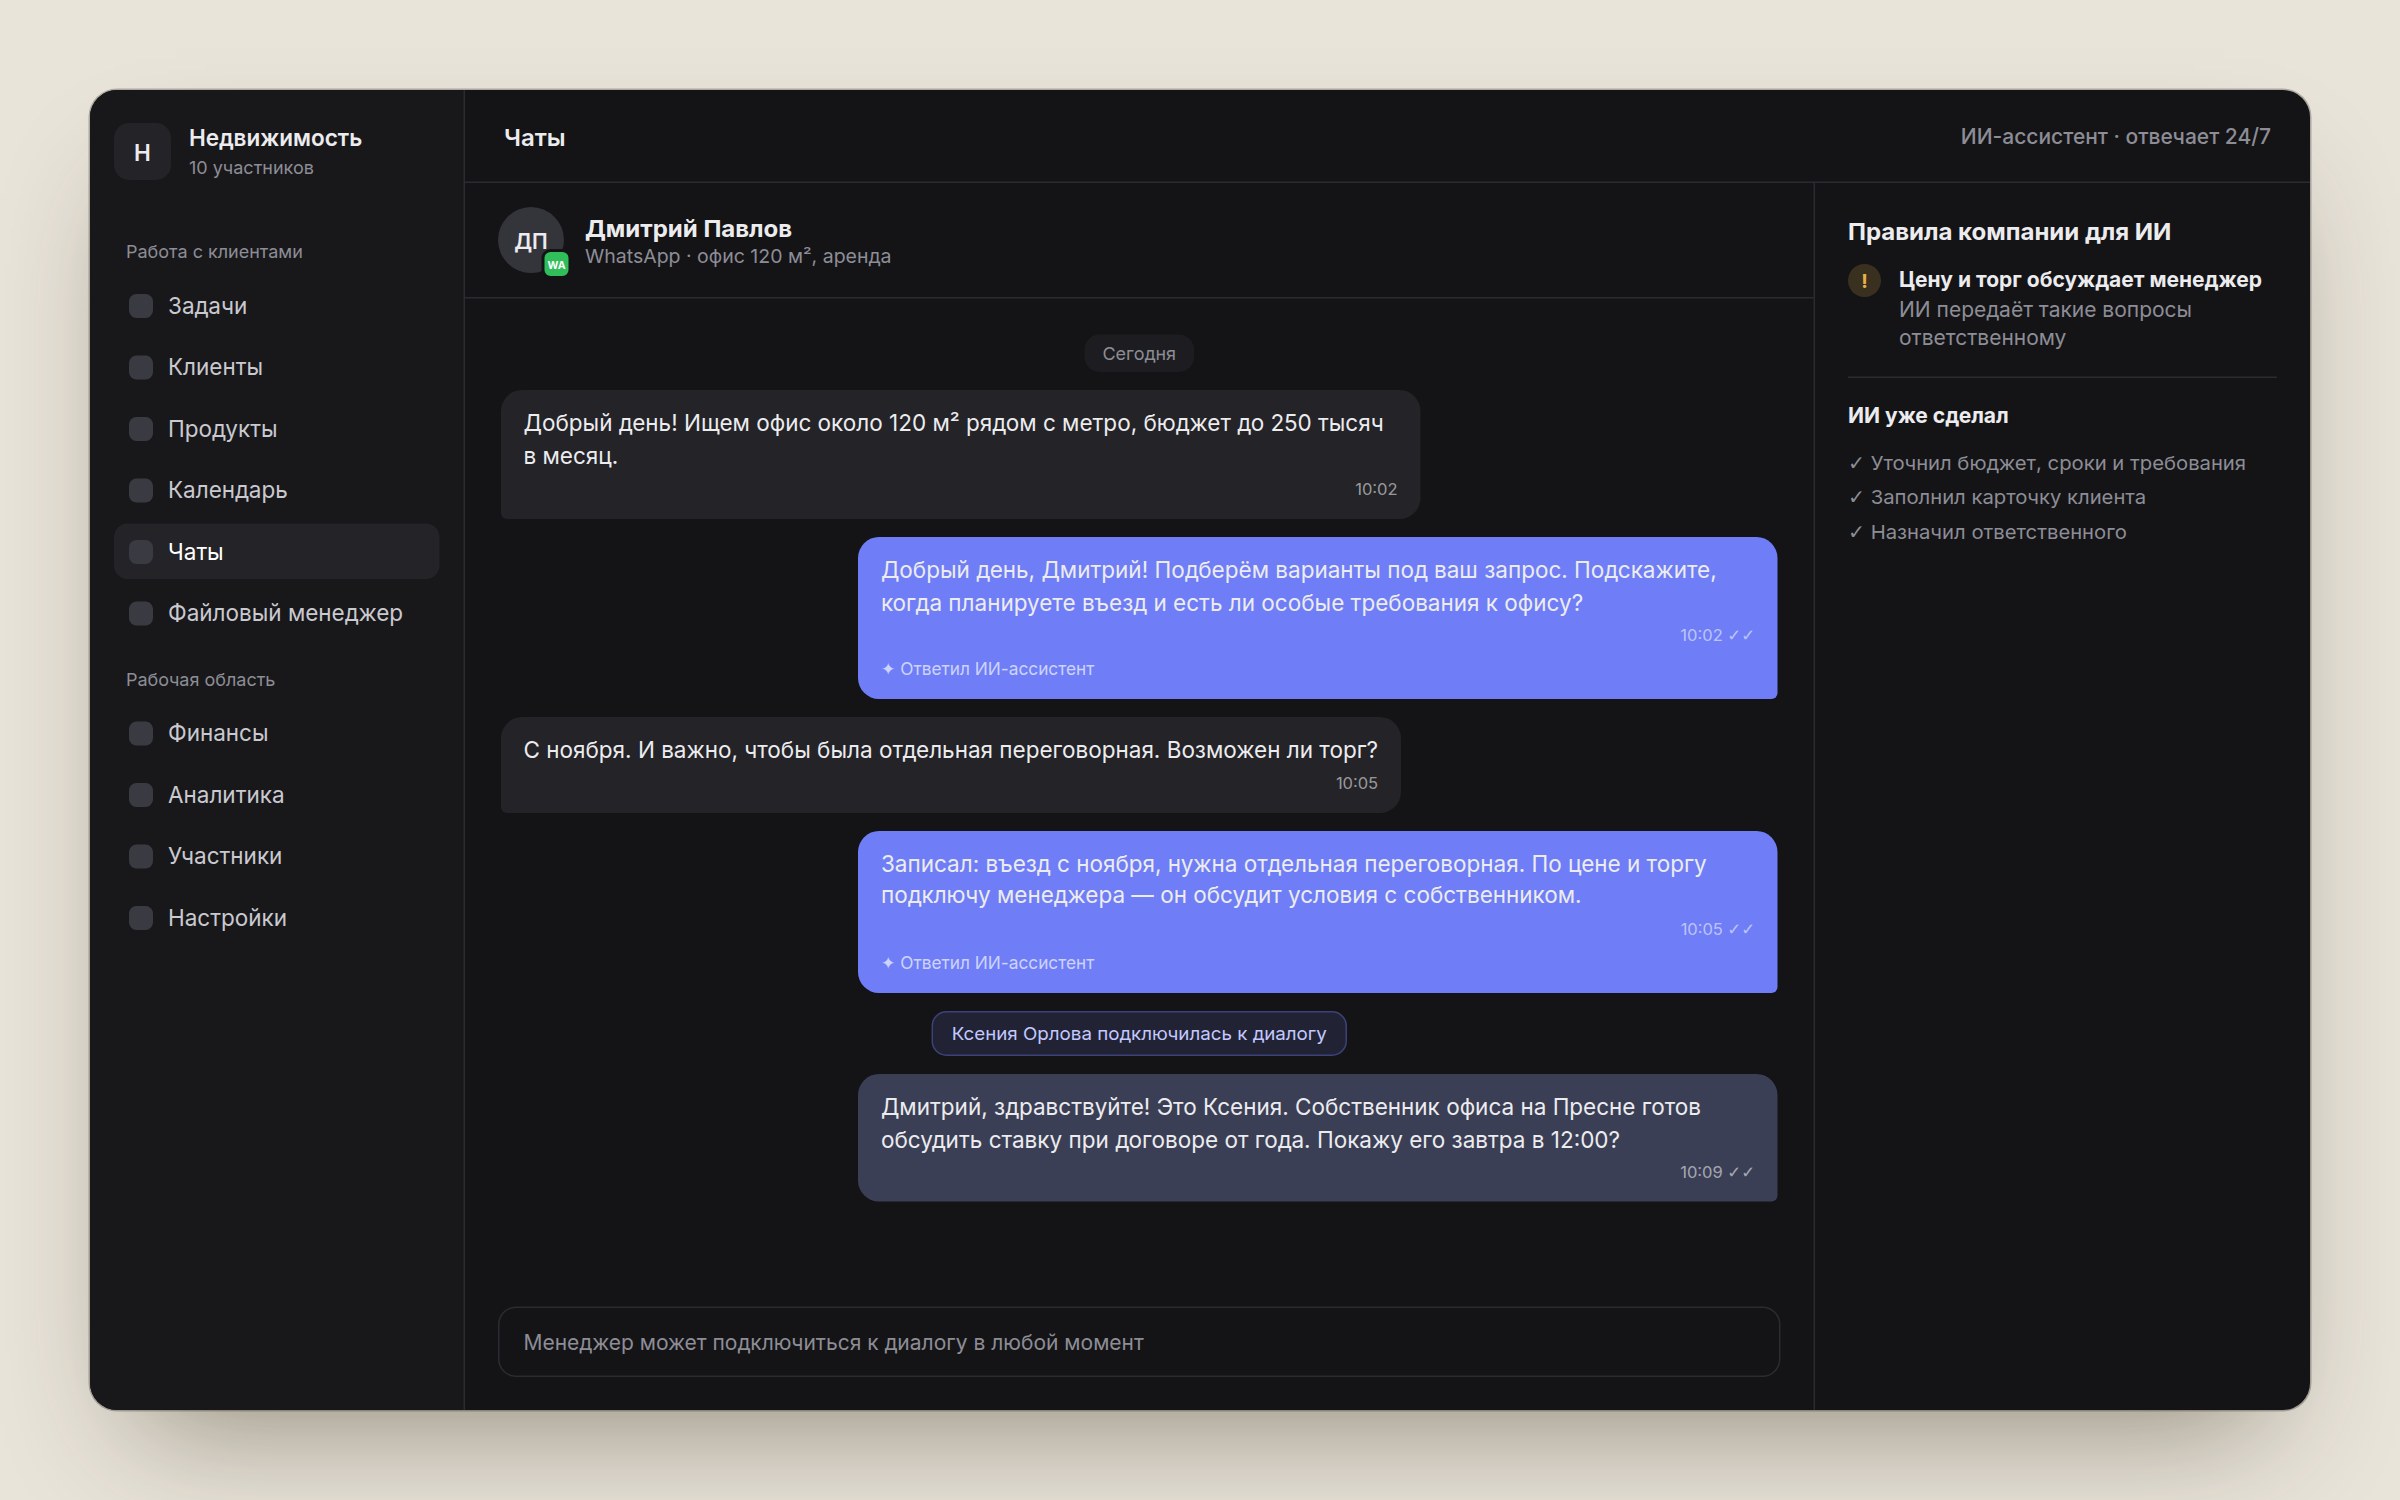Open the Задачи menu item

pos(277,306)
